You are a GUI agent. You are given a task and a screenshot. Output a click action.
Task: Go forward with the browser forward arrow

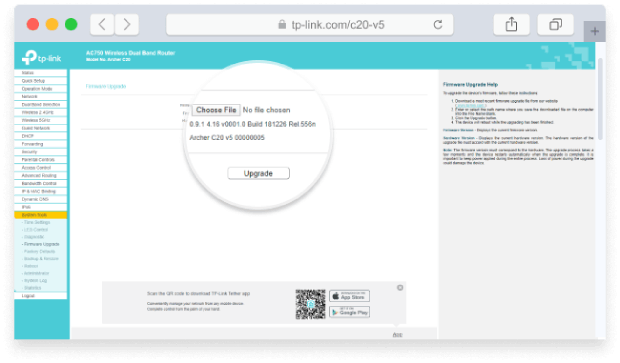click(127, 25)
